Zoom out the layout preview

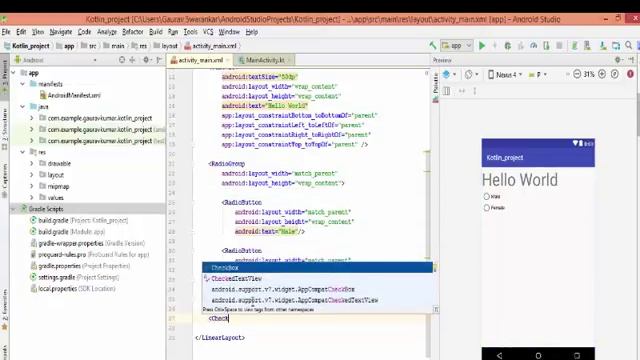pyautogui.click(x=577, y=74)
